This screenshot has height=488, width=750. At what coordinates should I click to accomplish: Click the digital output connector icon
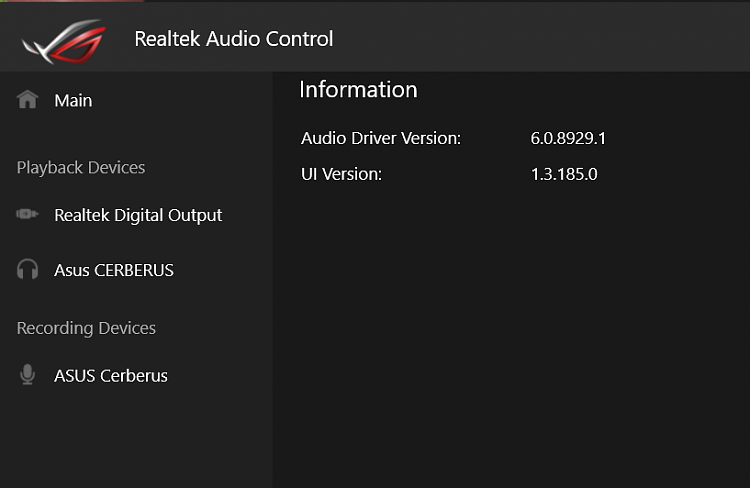(x=27, y=214)
